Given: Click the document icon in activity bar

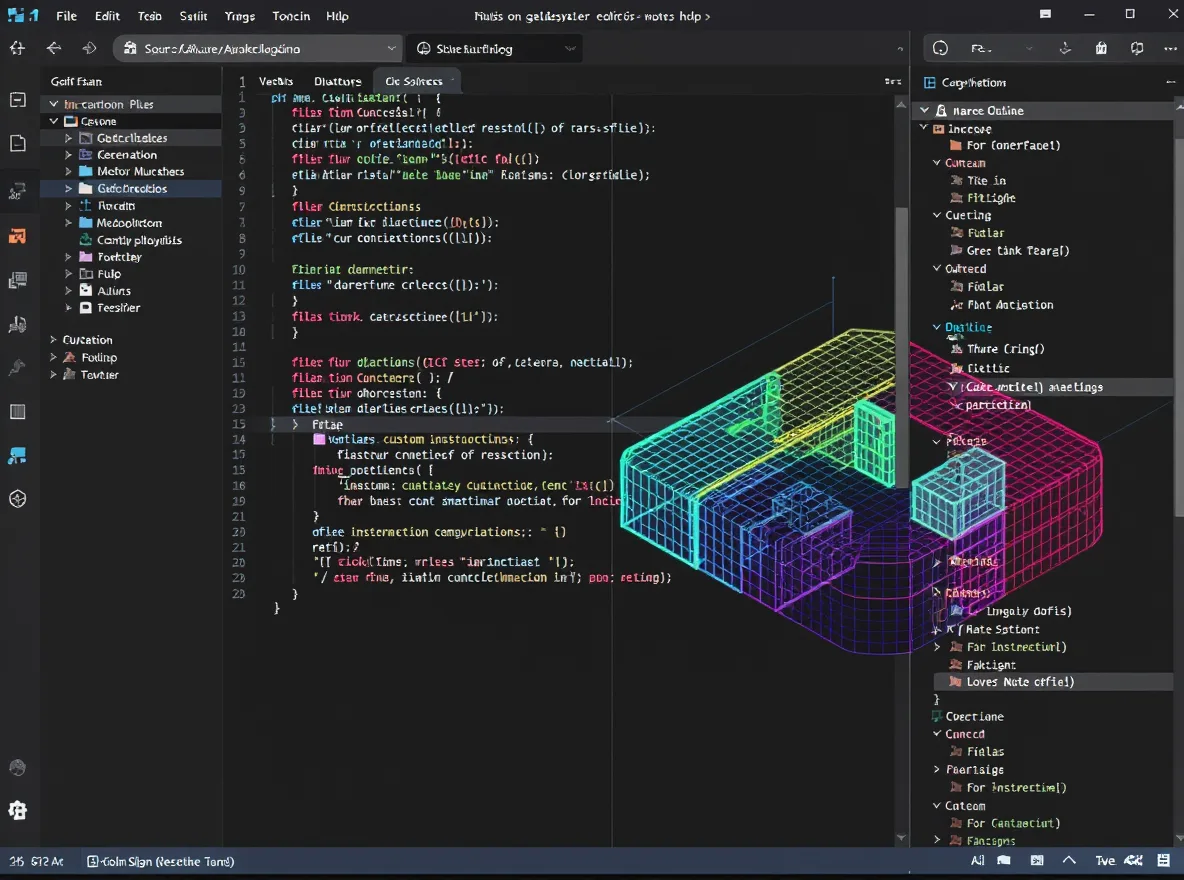Looking at the screenshot, I should click(17, 144).
